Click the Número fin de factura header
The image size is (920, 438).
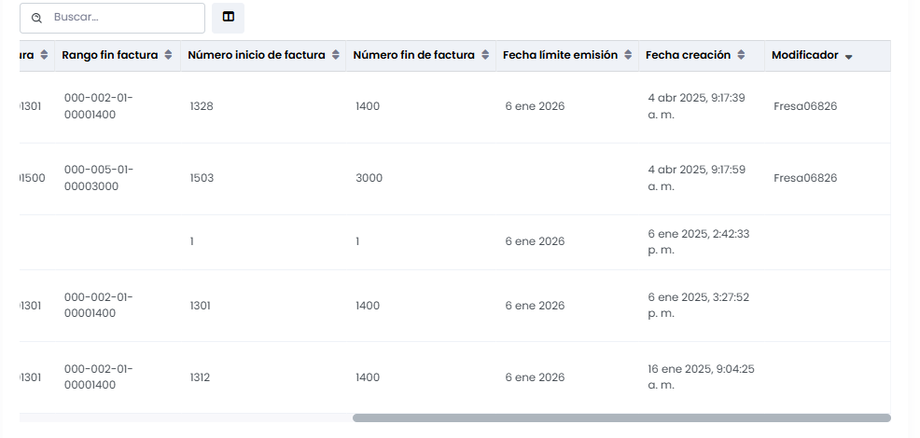(414, 56)
